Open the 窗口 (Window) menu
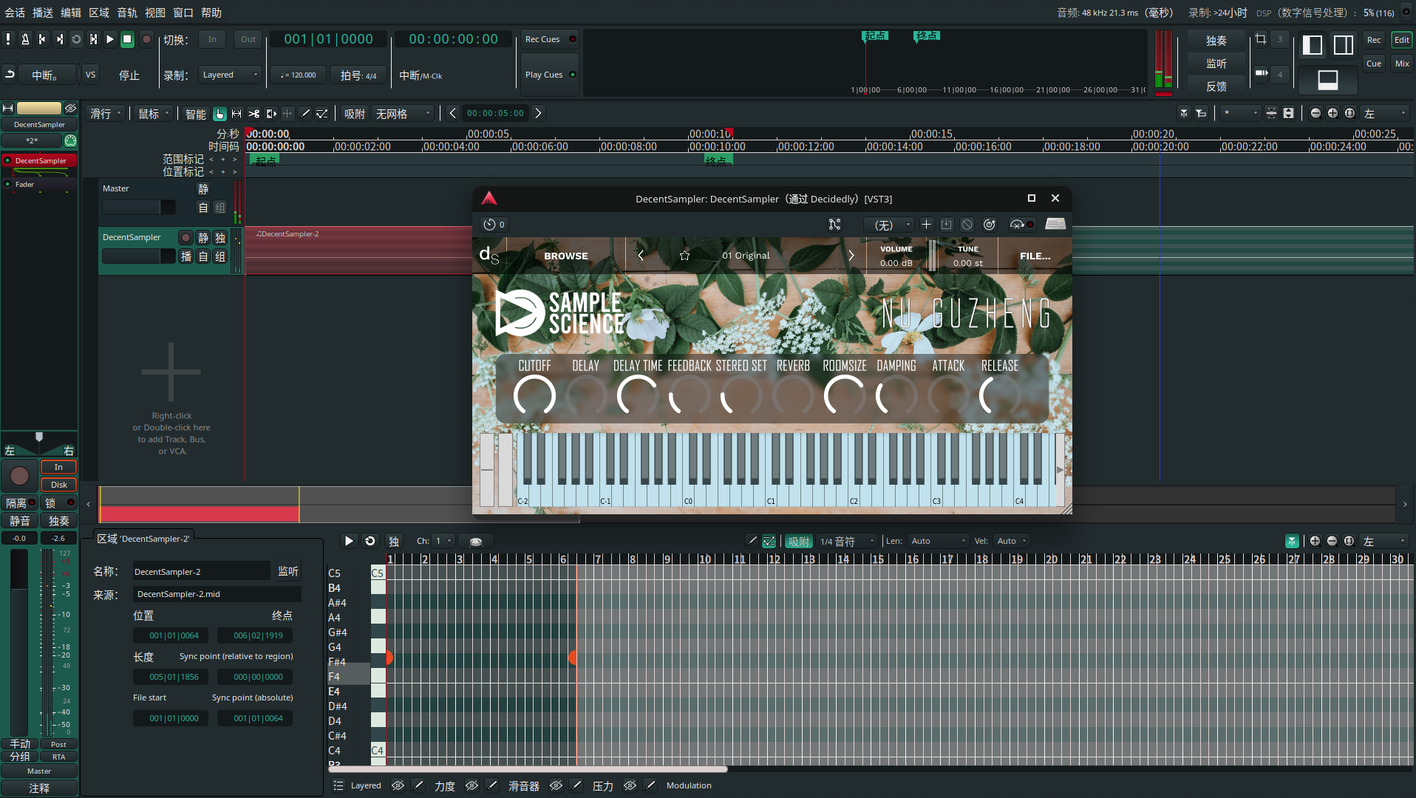1416x798 pixels. [x=183, y=13]
